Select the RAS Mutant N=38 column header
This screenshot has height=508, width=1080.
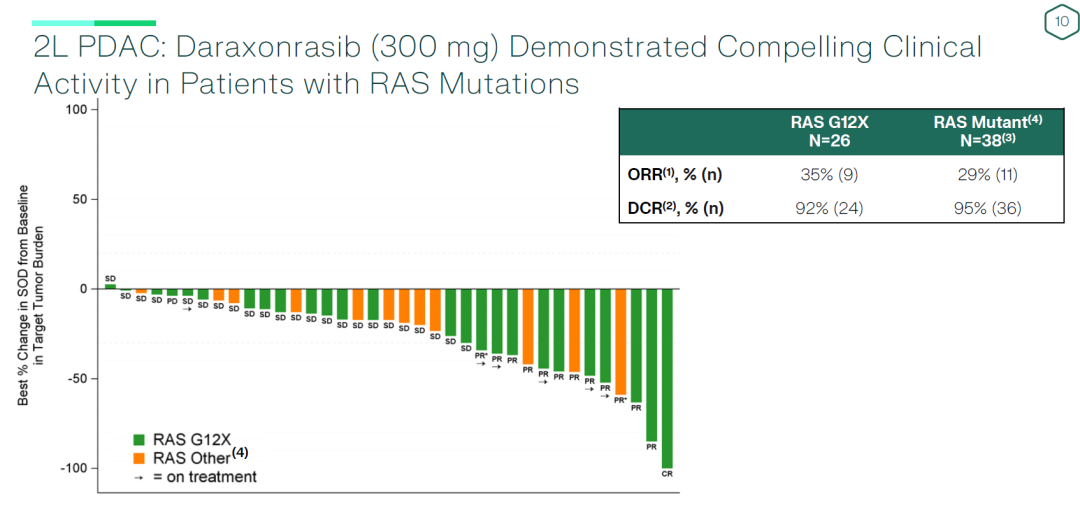988,131
